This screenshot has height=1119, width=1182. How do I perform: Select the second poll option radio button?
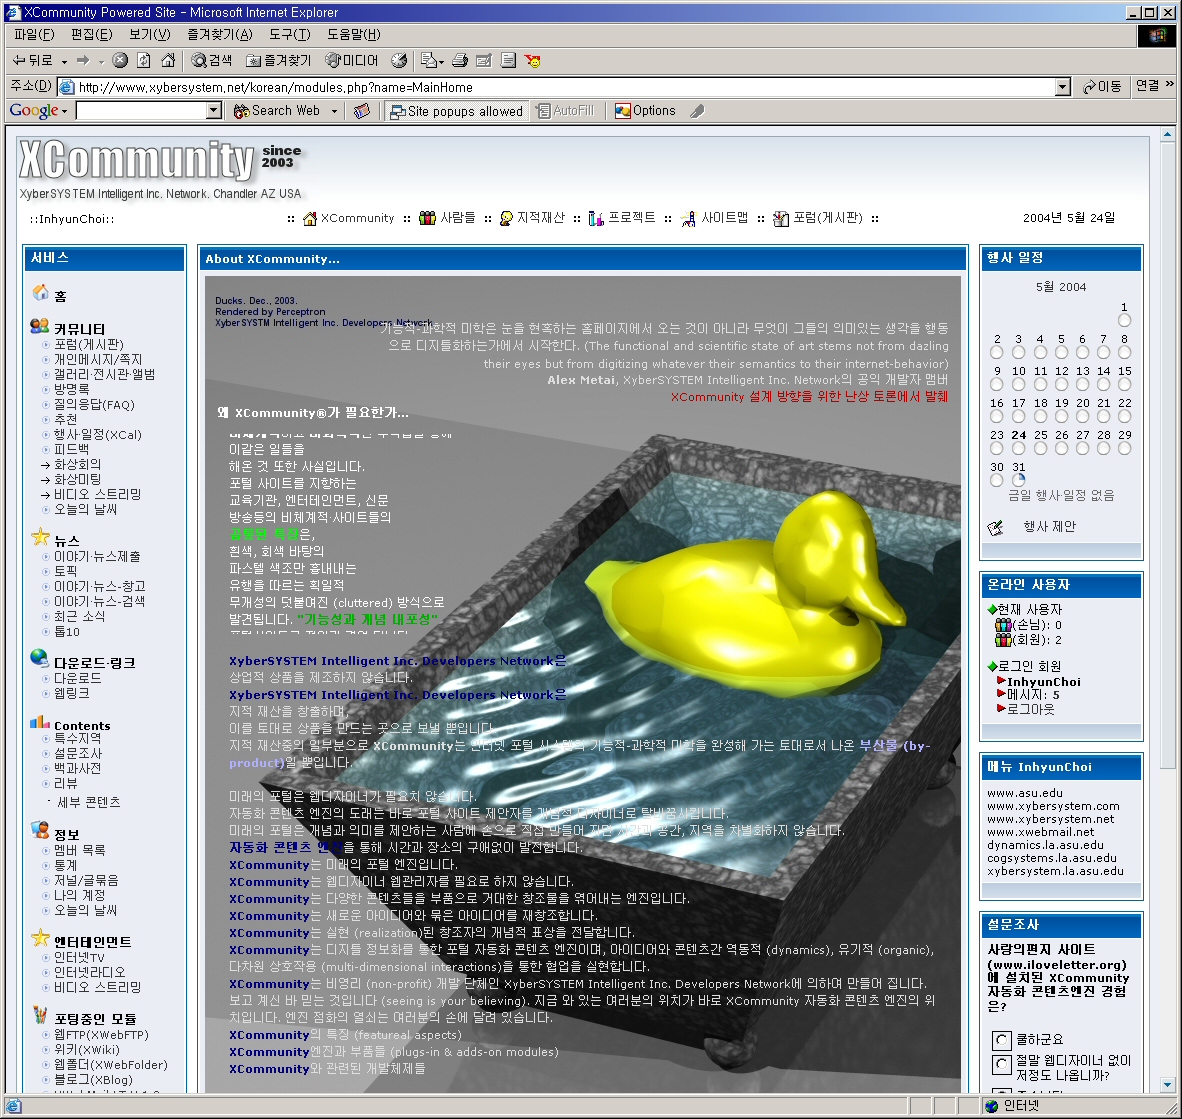(x=1001, y=1064)
